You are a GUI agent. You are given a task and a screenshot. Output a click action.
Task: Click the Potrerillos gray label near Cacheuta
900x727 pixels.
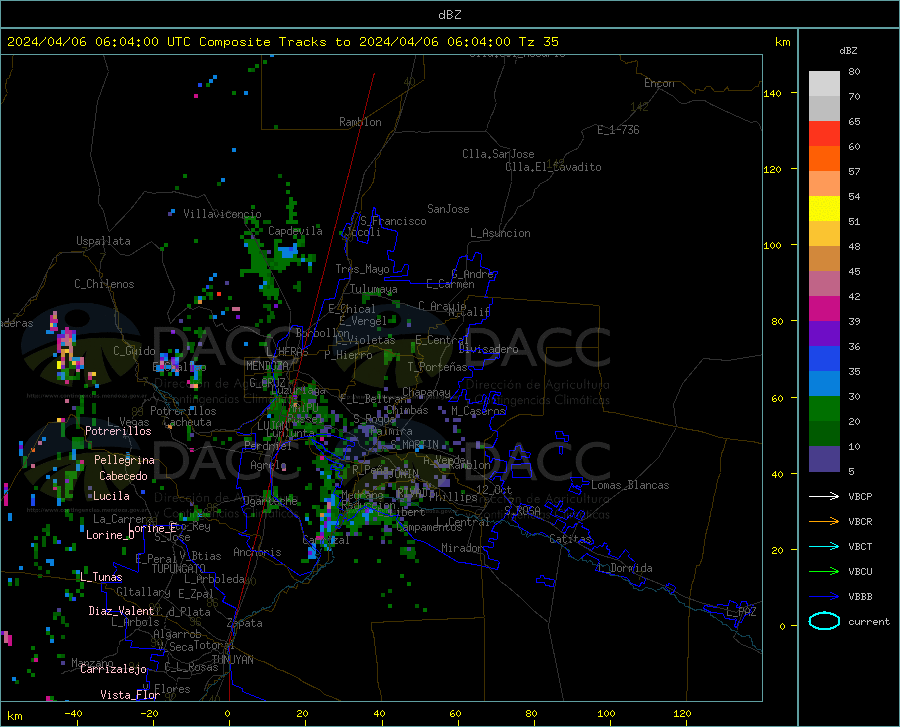[183, 411]
